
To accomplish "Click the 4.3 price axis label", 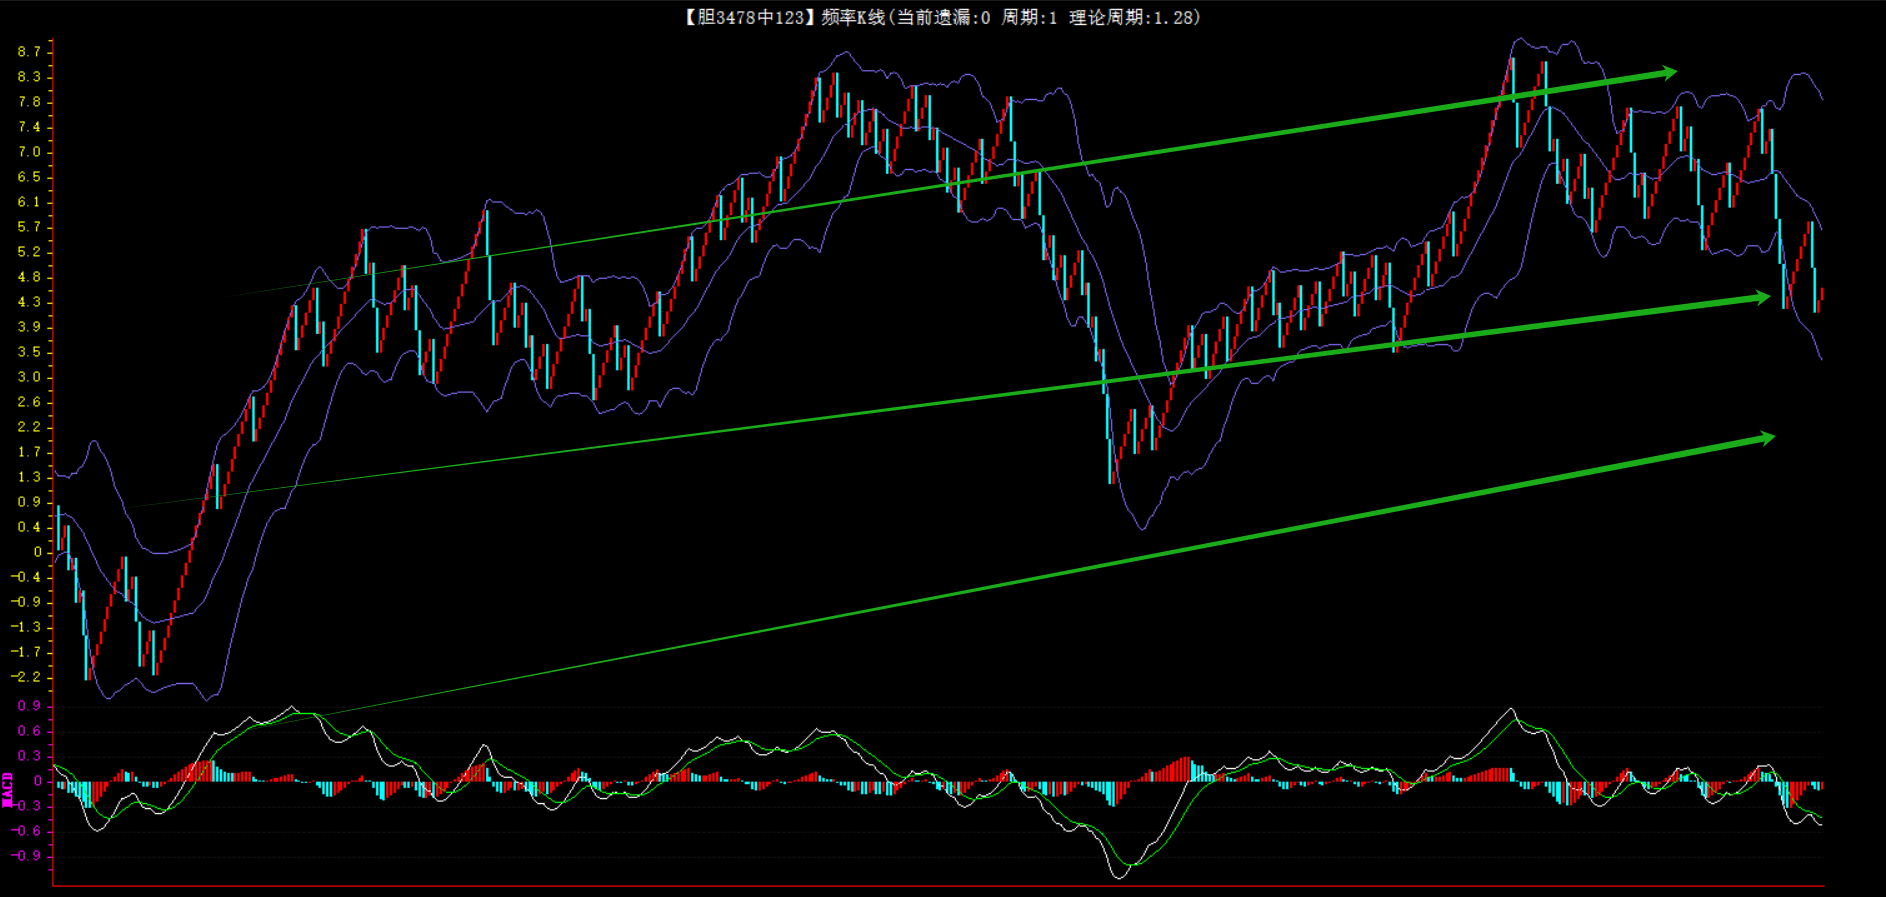I will click(x=29, y=302).
